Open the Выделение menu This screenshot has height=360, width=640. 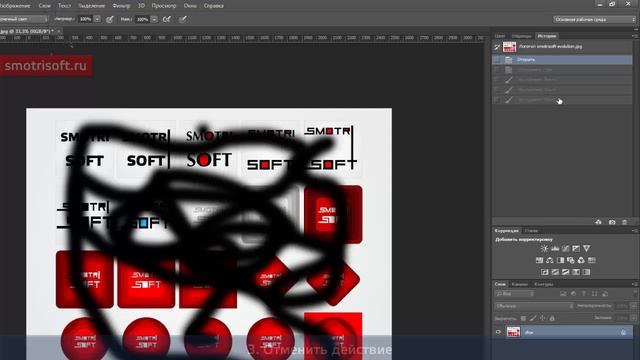coord(91,6)
